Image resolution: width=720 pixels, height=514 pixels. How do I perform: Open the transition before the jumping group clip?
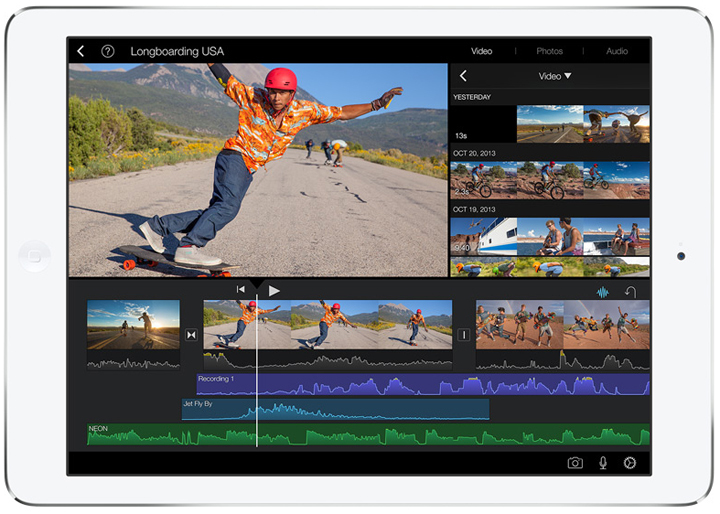[x=464, y=335]
